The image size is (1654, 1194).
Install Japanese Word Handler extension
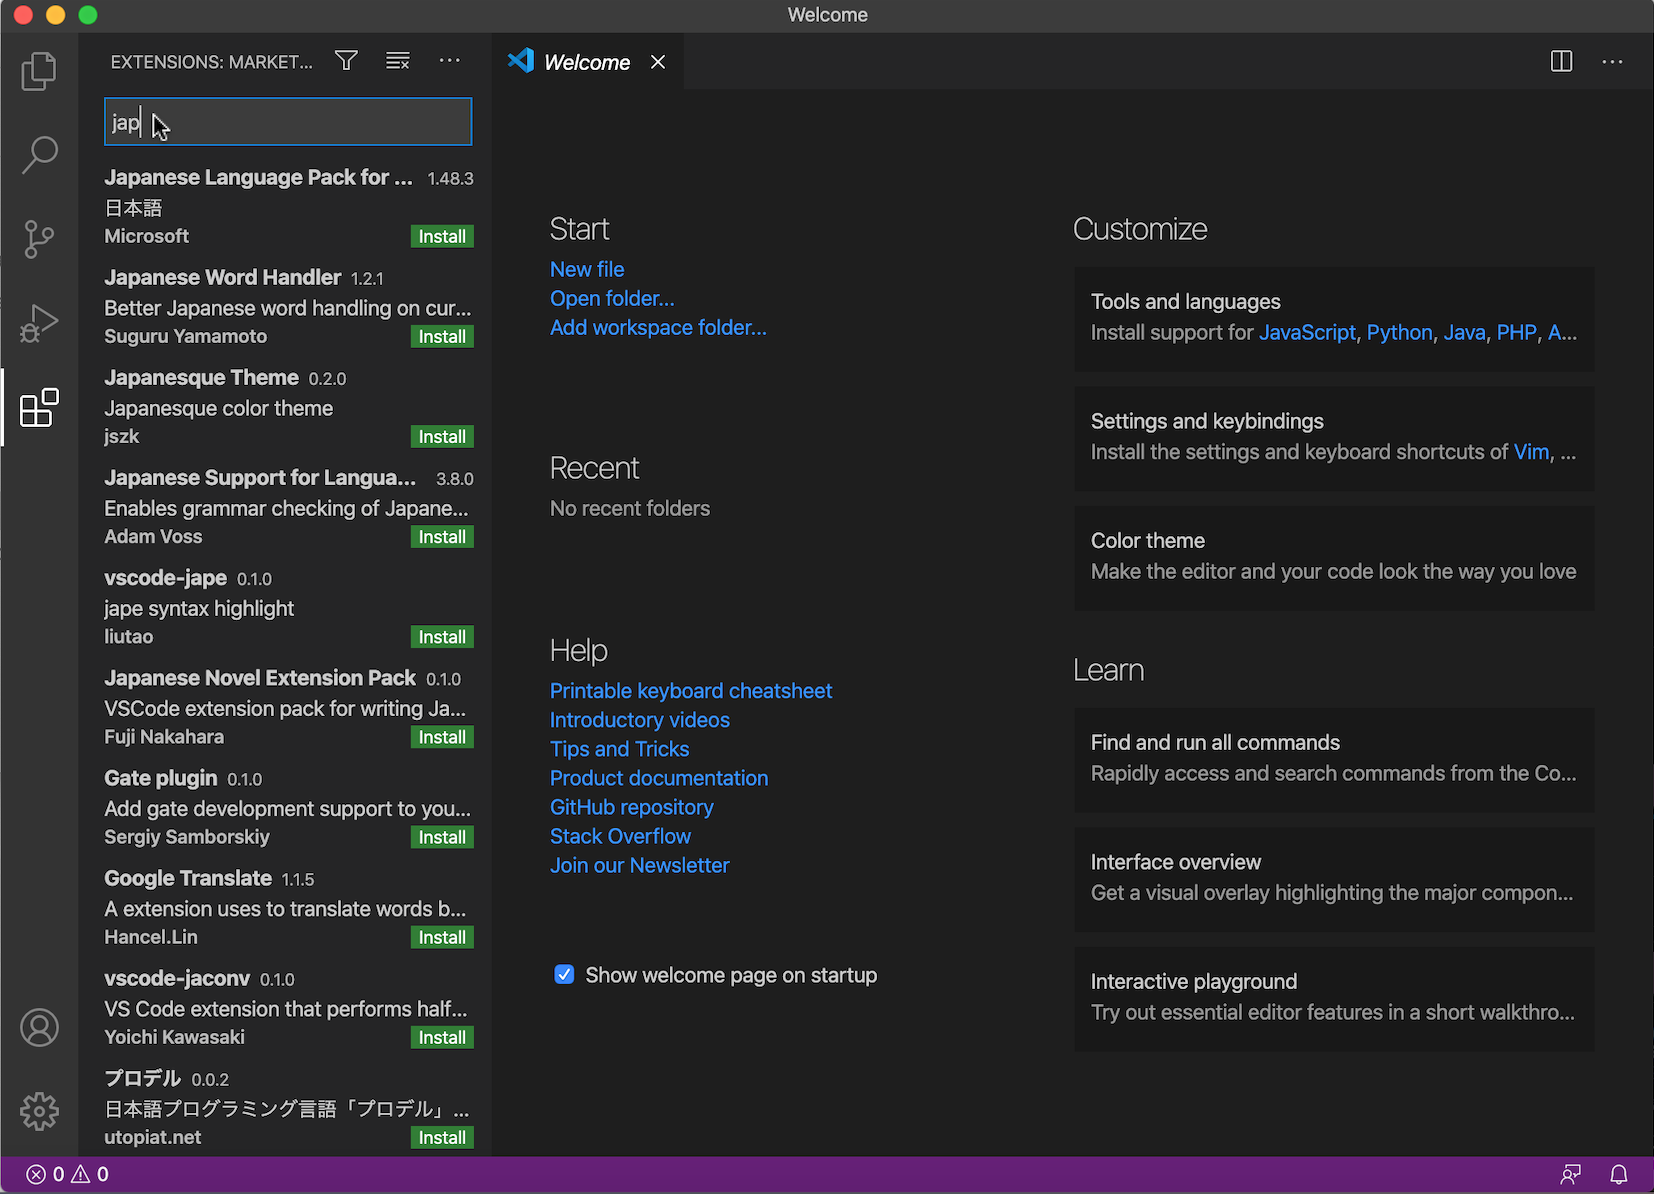click(442, 337)
